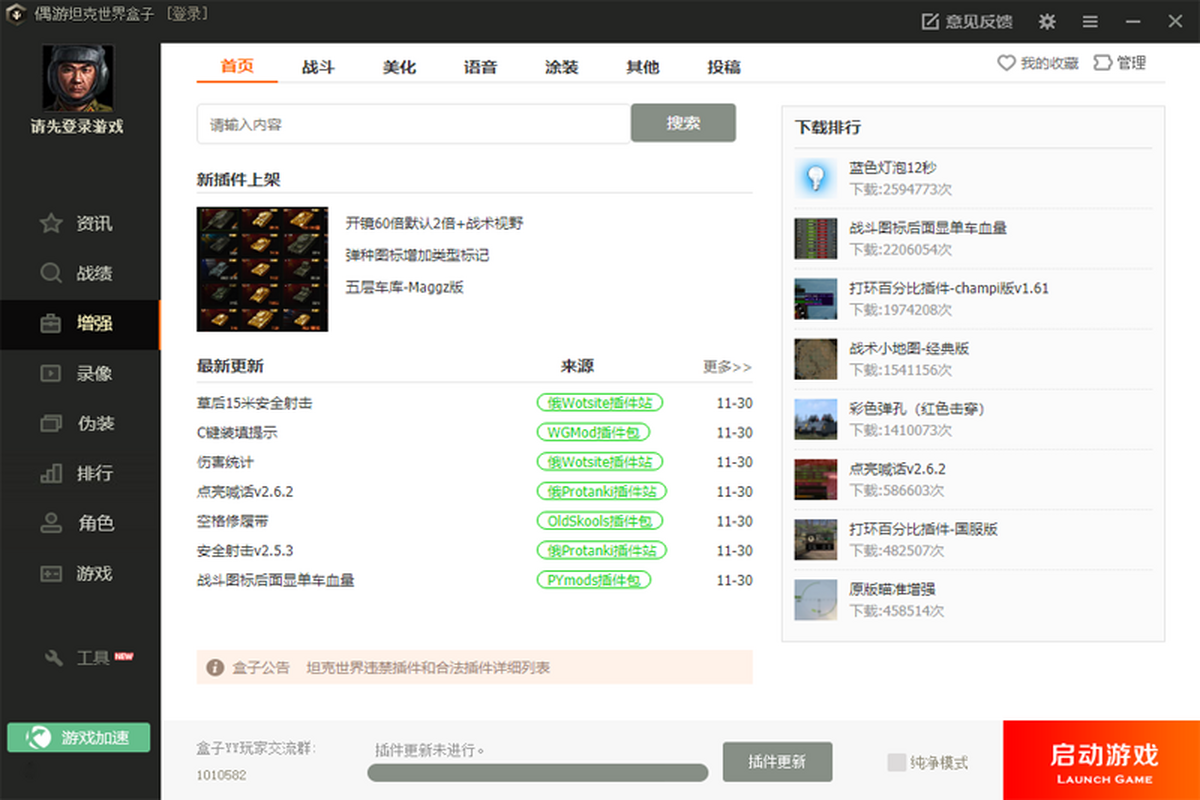Open the 游戏 game icon
The height and width of the screenshot is (800, 1200).
(51, 573)
